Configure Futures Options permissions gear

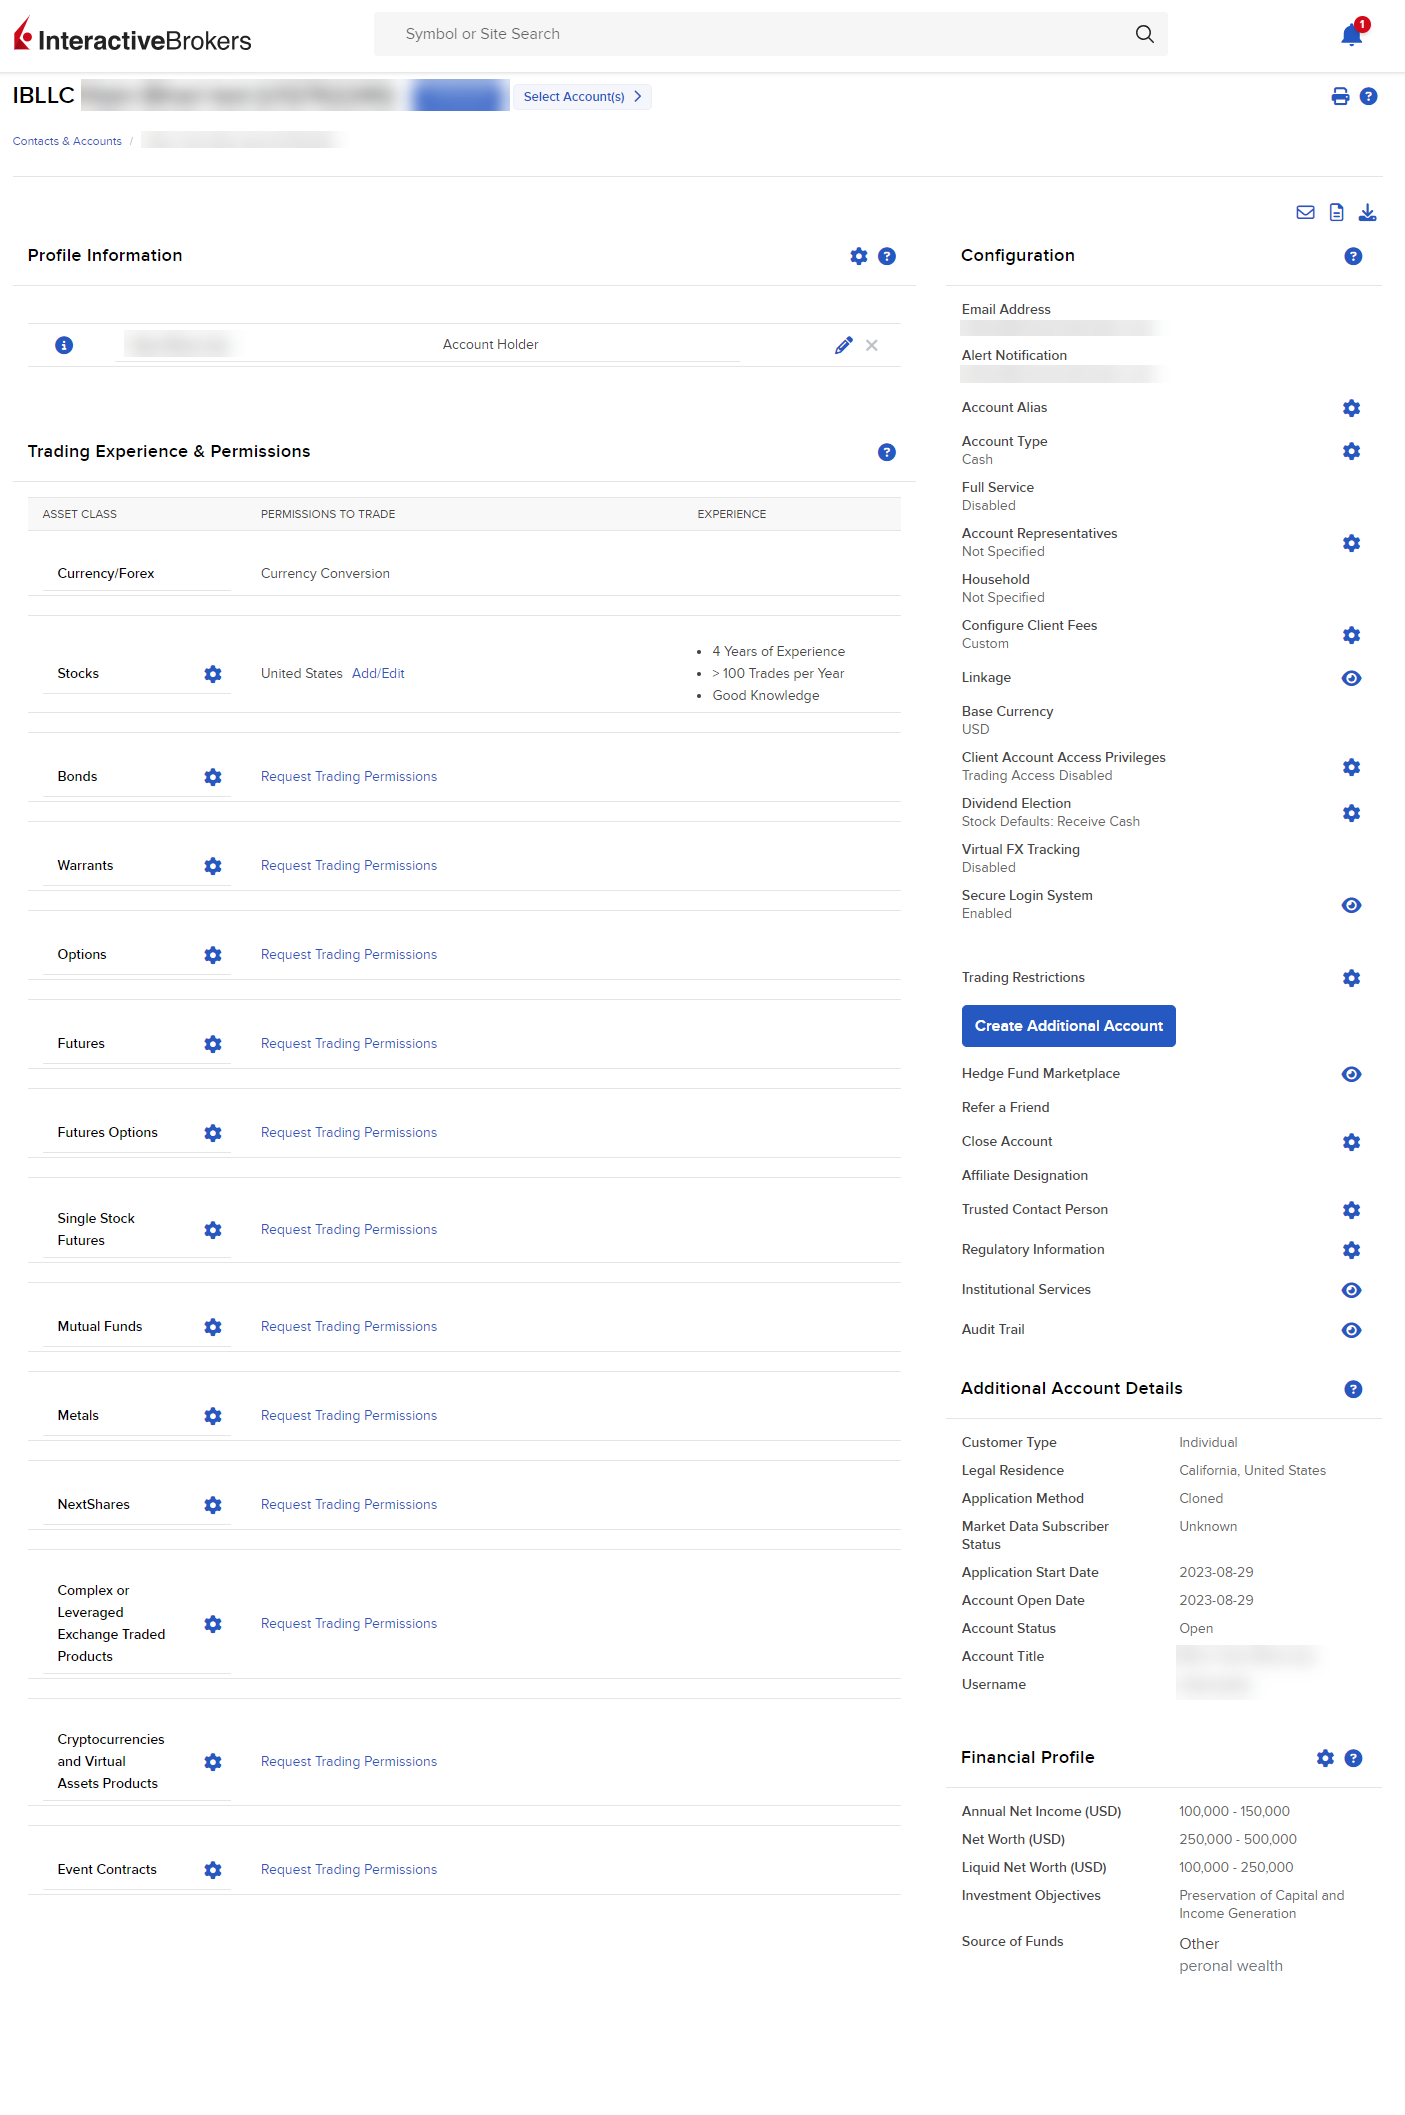213,1133
